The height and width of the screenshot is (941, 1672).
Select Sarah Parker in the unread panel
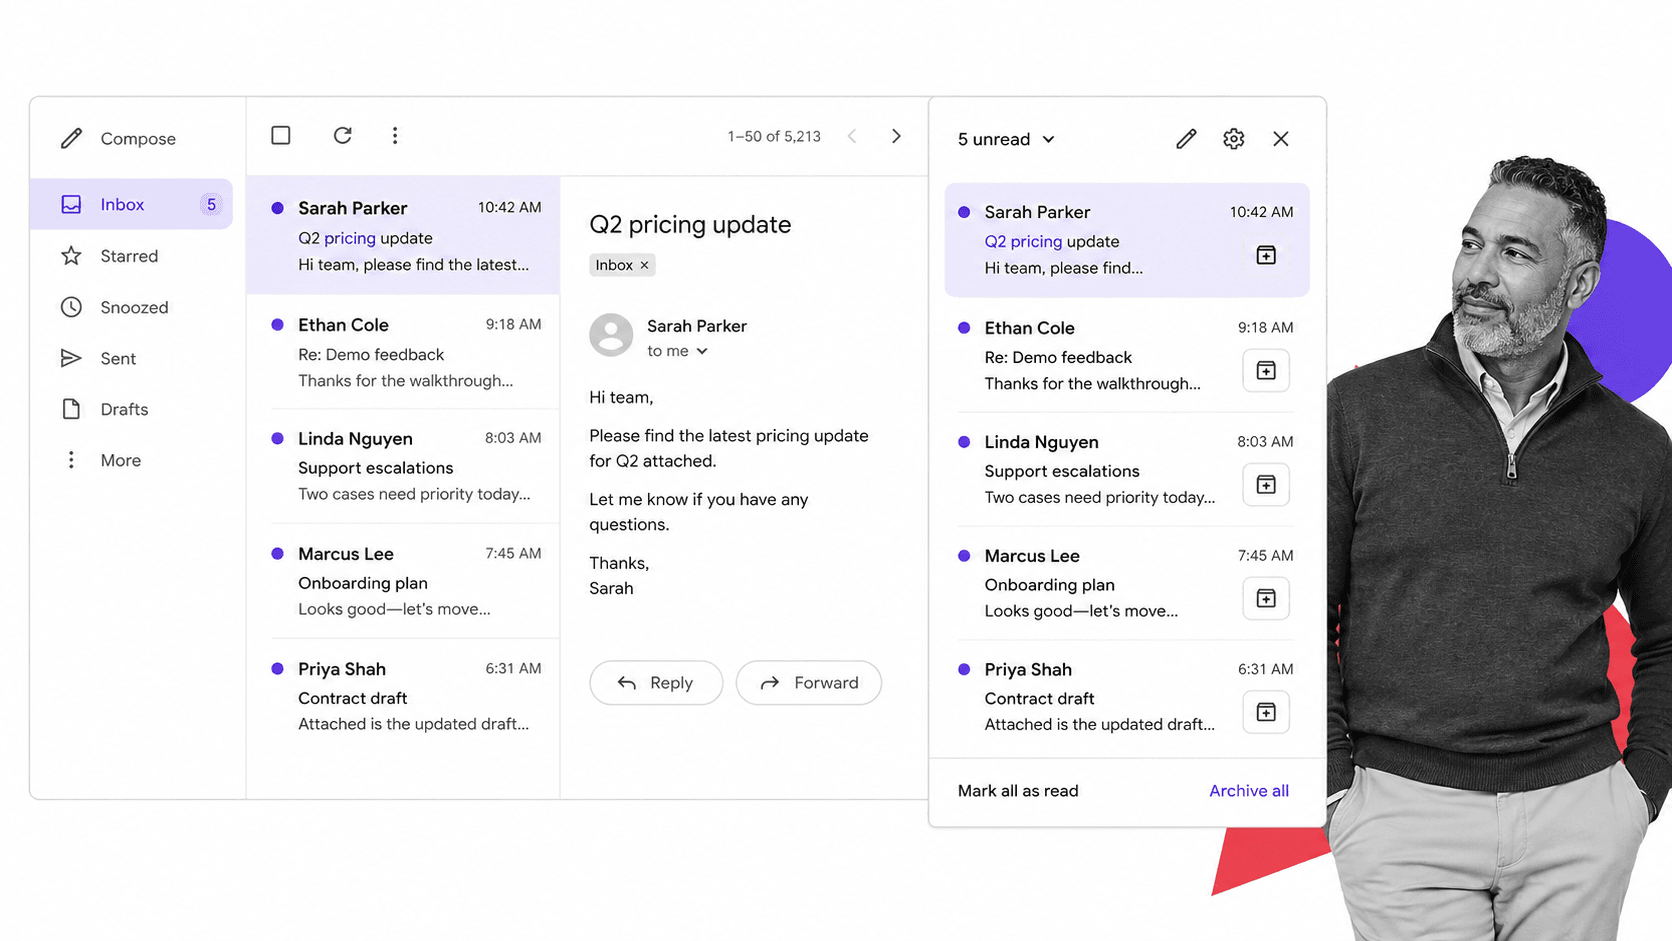1126,240
